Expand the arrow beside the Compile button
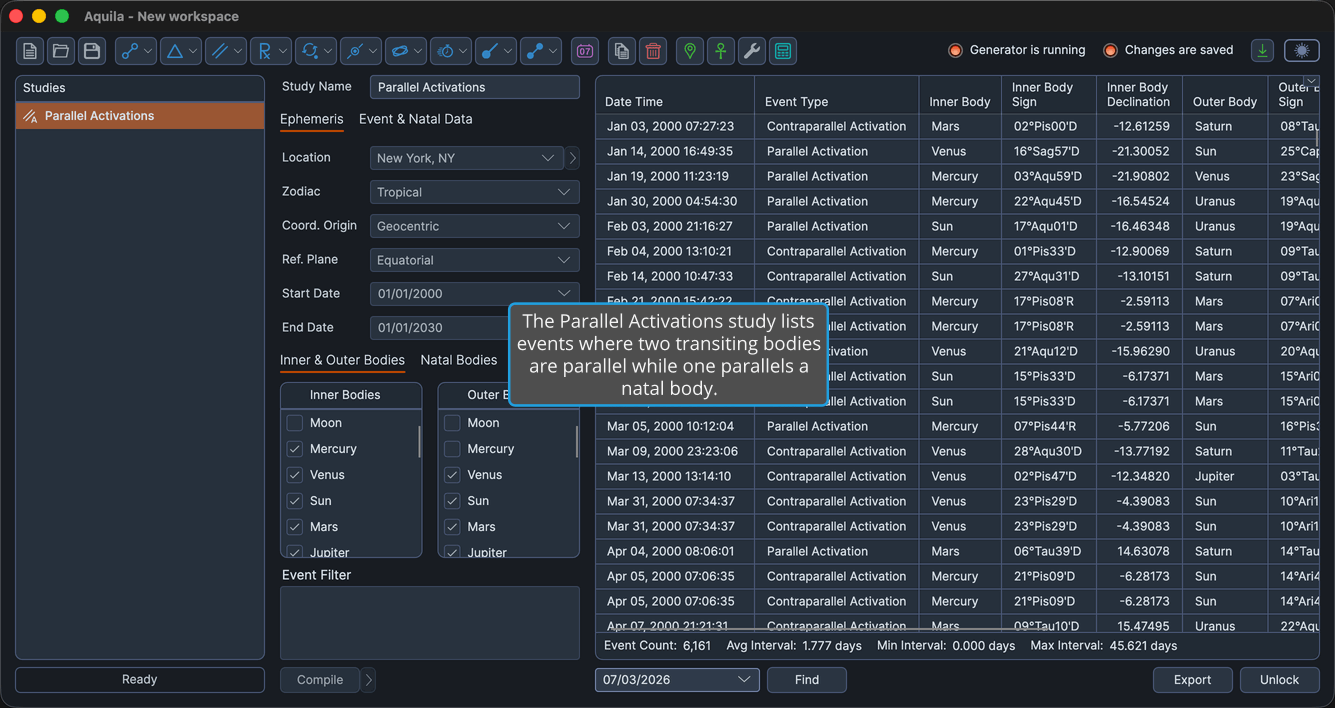This screenshot has width=1335, height=708. pyautogui.click(x=369, y=680)
